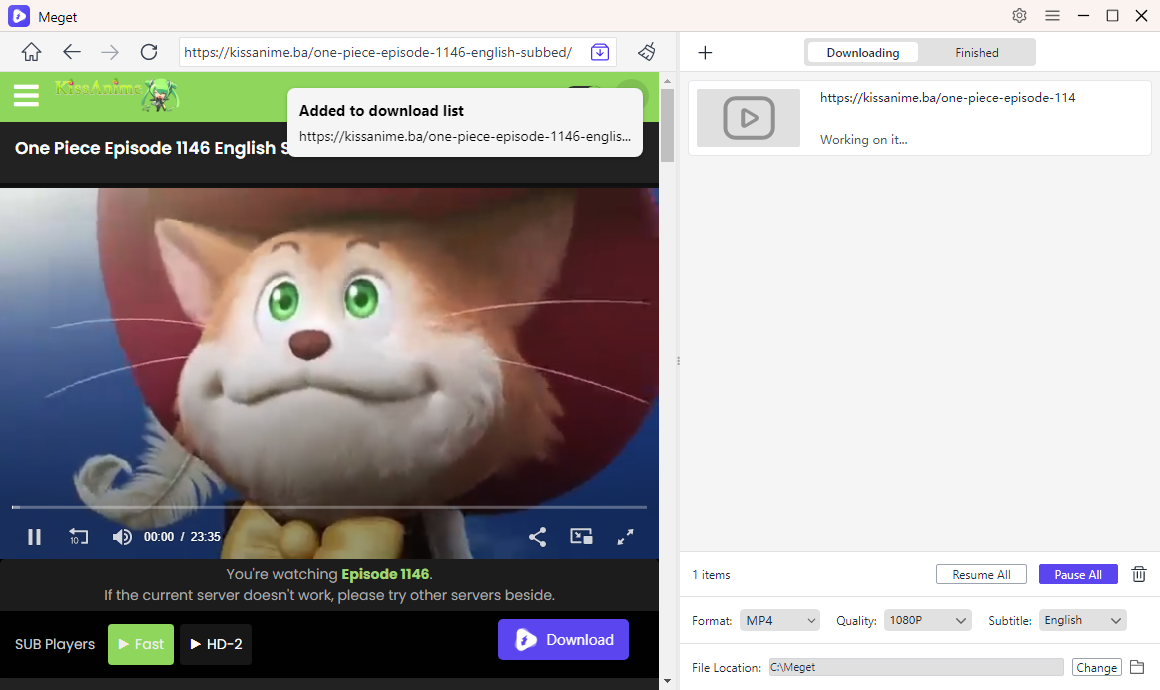Open the Subtitle English dropdown
1160x690 pixels.
[1082, 620]
